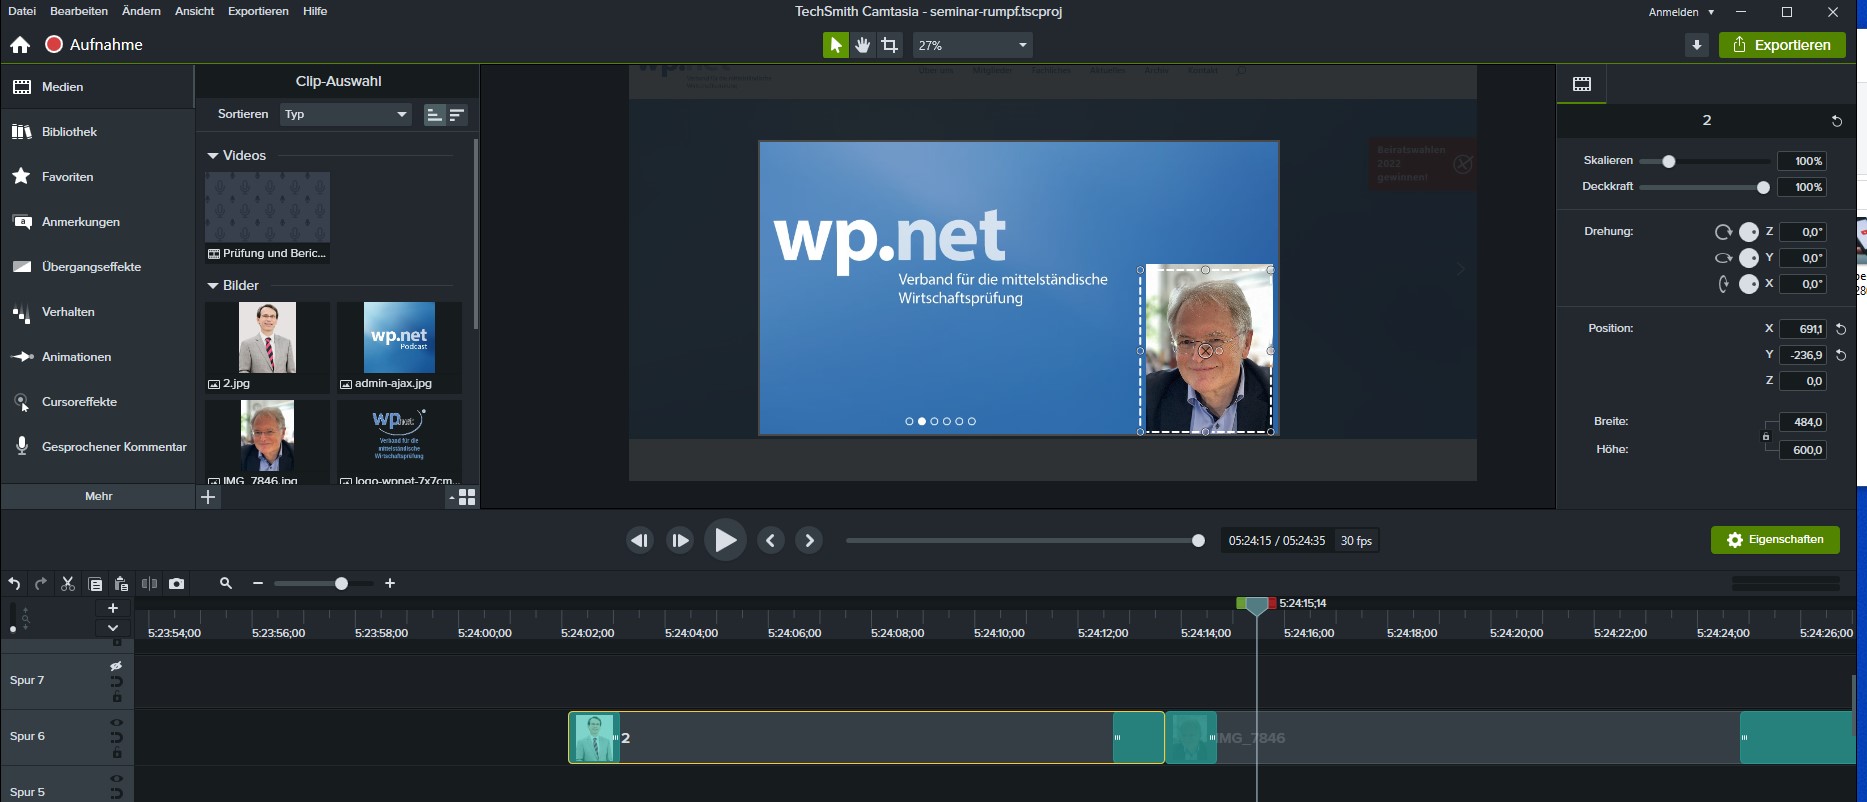Start recording with the Aufnahme button
The height and width of the screenshot is (802, 1867).
click(94, 45)
